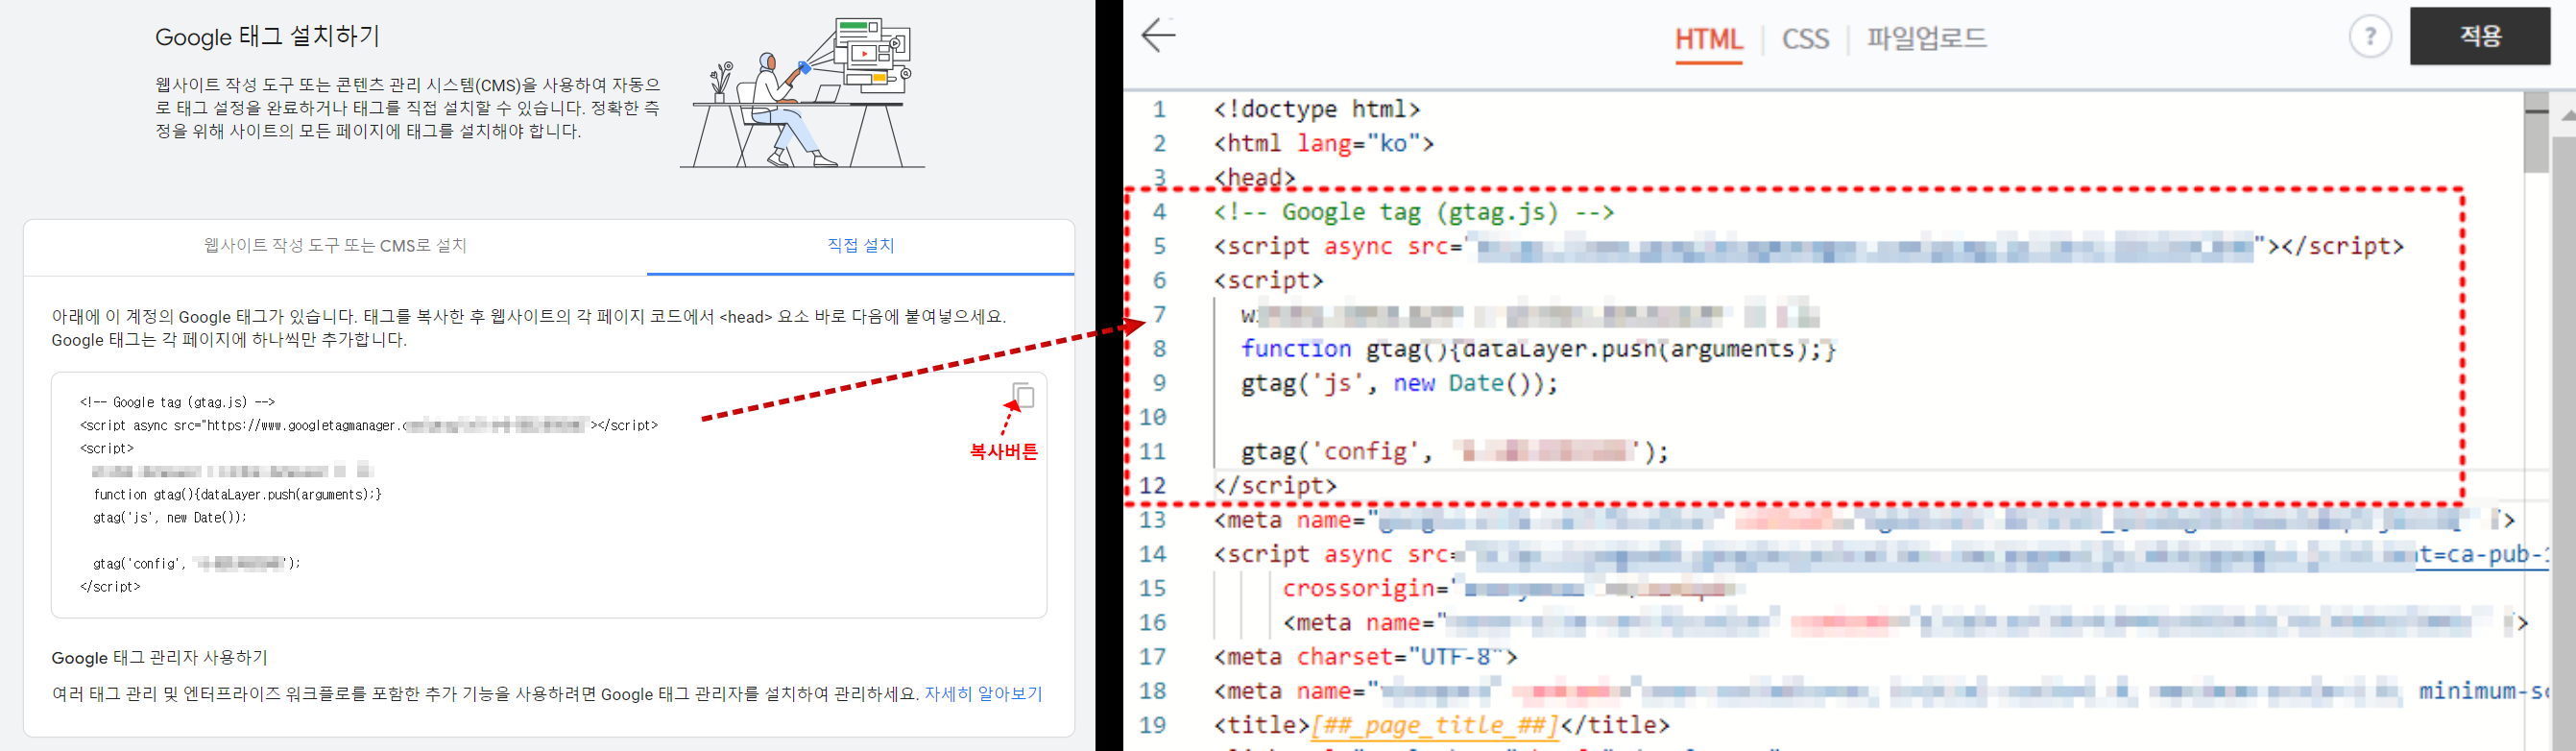Click the <html lang="ko"> line
2576x751 pixels.
coord(1323,143)
